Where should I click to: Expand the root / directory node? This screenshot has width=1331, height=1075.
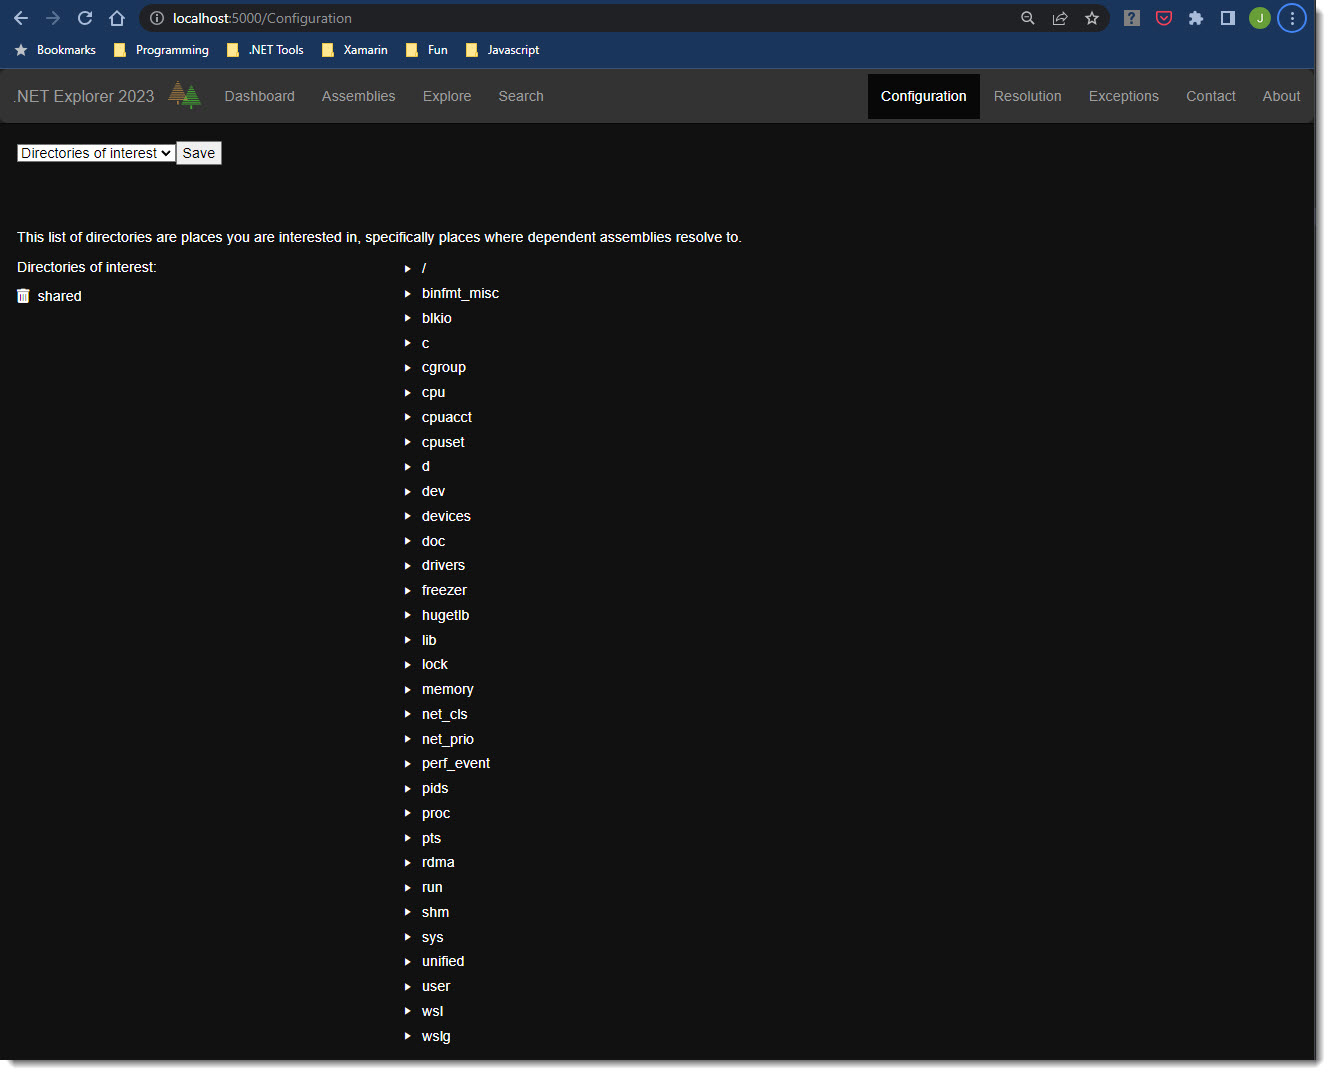point(407,269)
